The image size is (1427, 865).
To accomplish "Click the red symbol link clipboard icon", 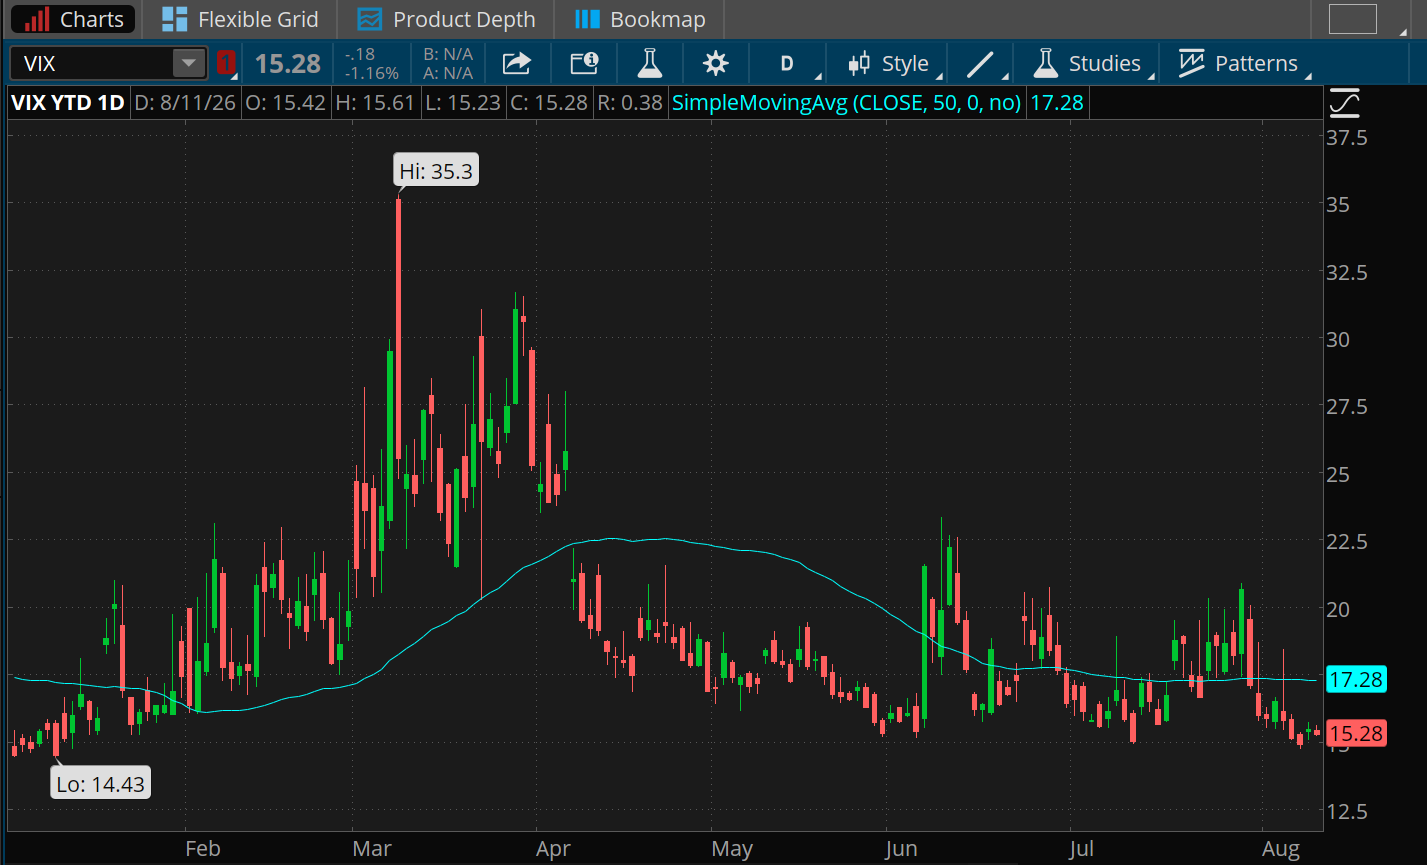I will [226, 64].
